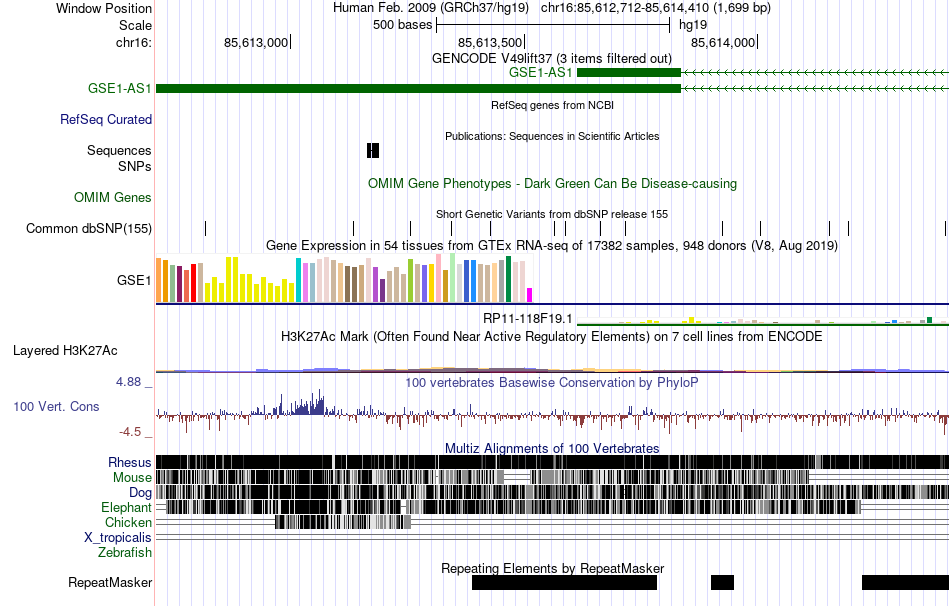
Task: Click the Layered H3K27Ac signal graph
Action: [552, 369]
